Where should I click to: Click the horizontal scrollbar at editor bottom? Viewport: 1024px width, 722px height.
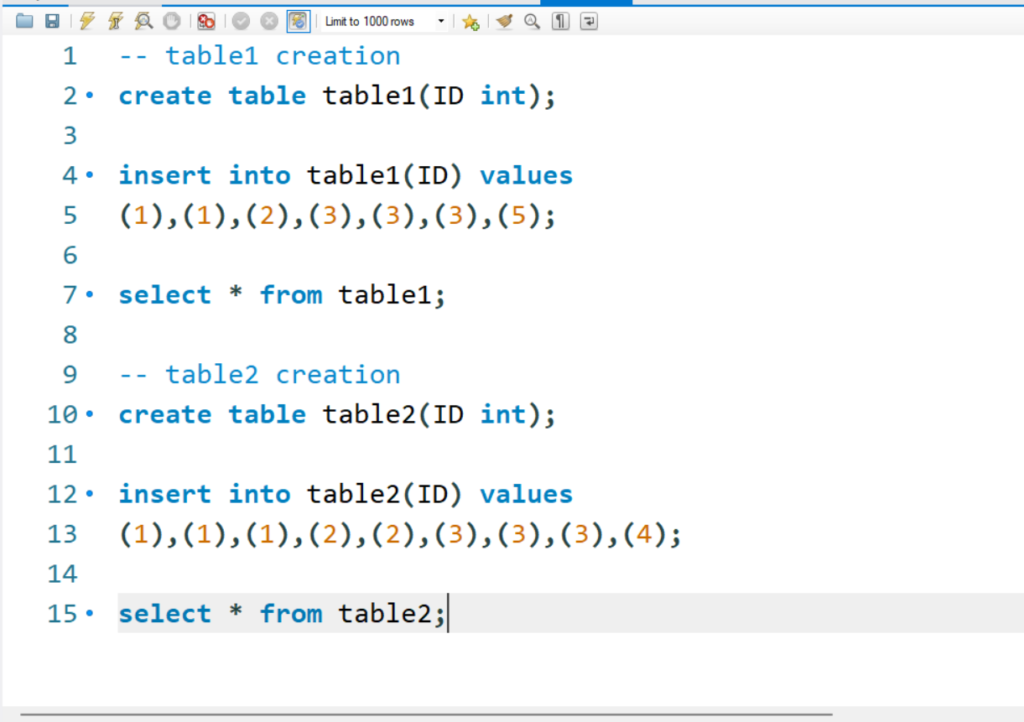(426, 715)
